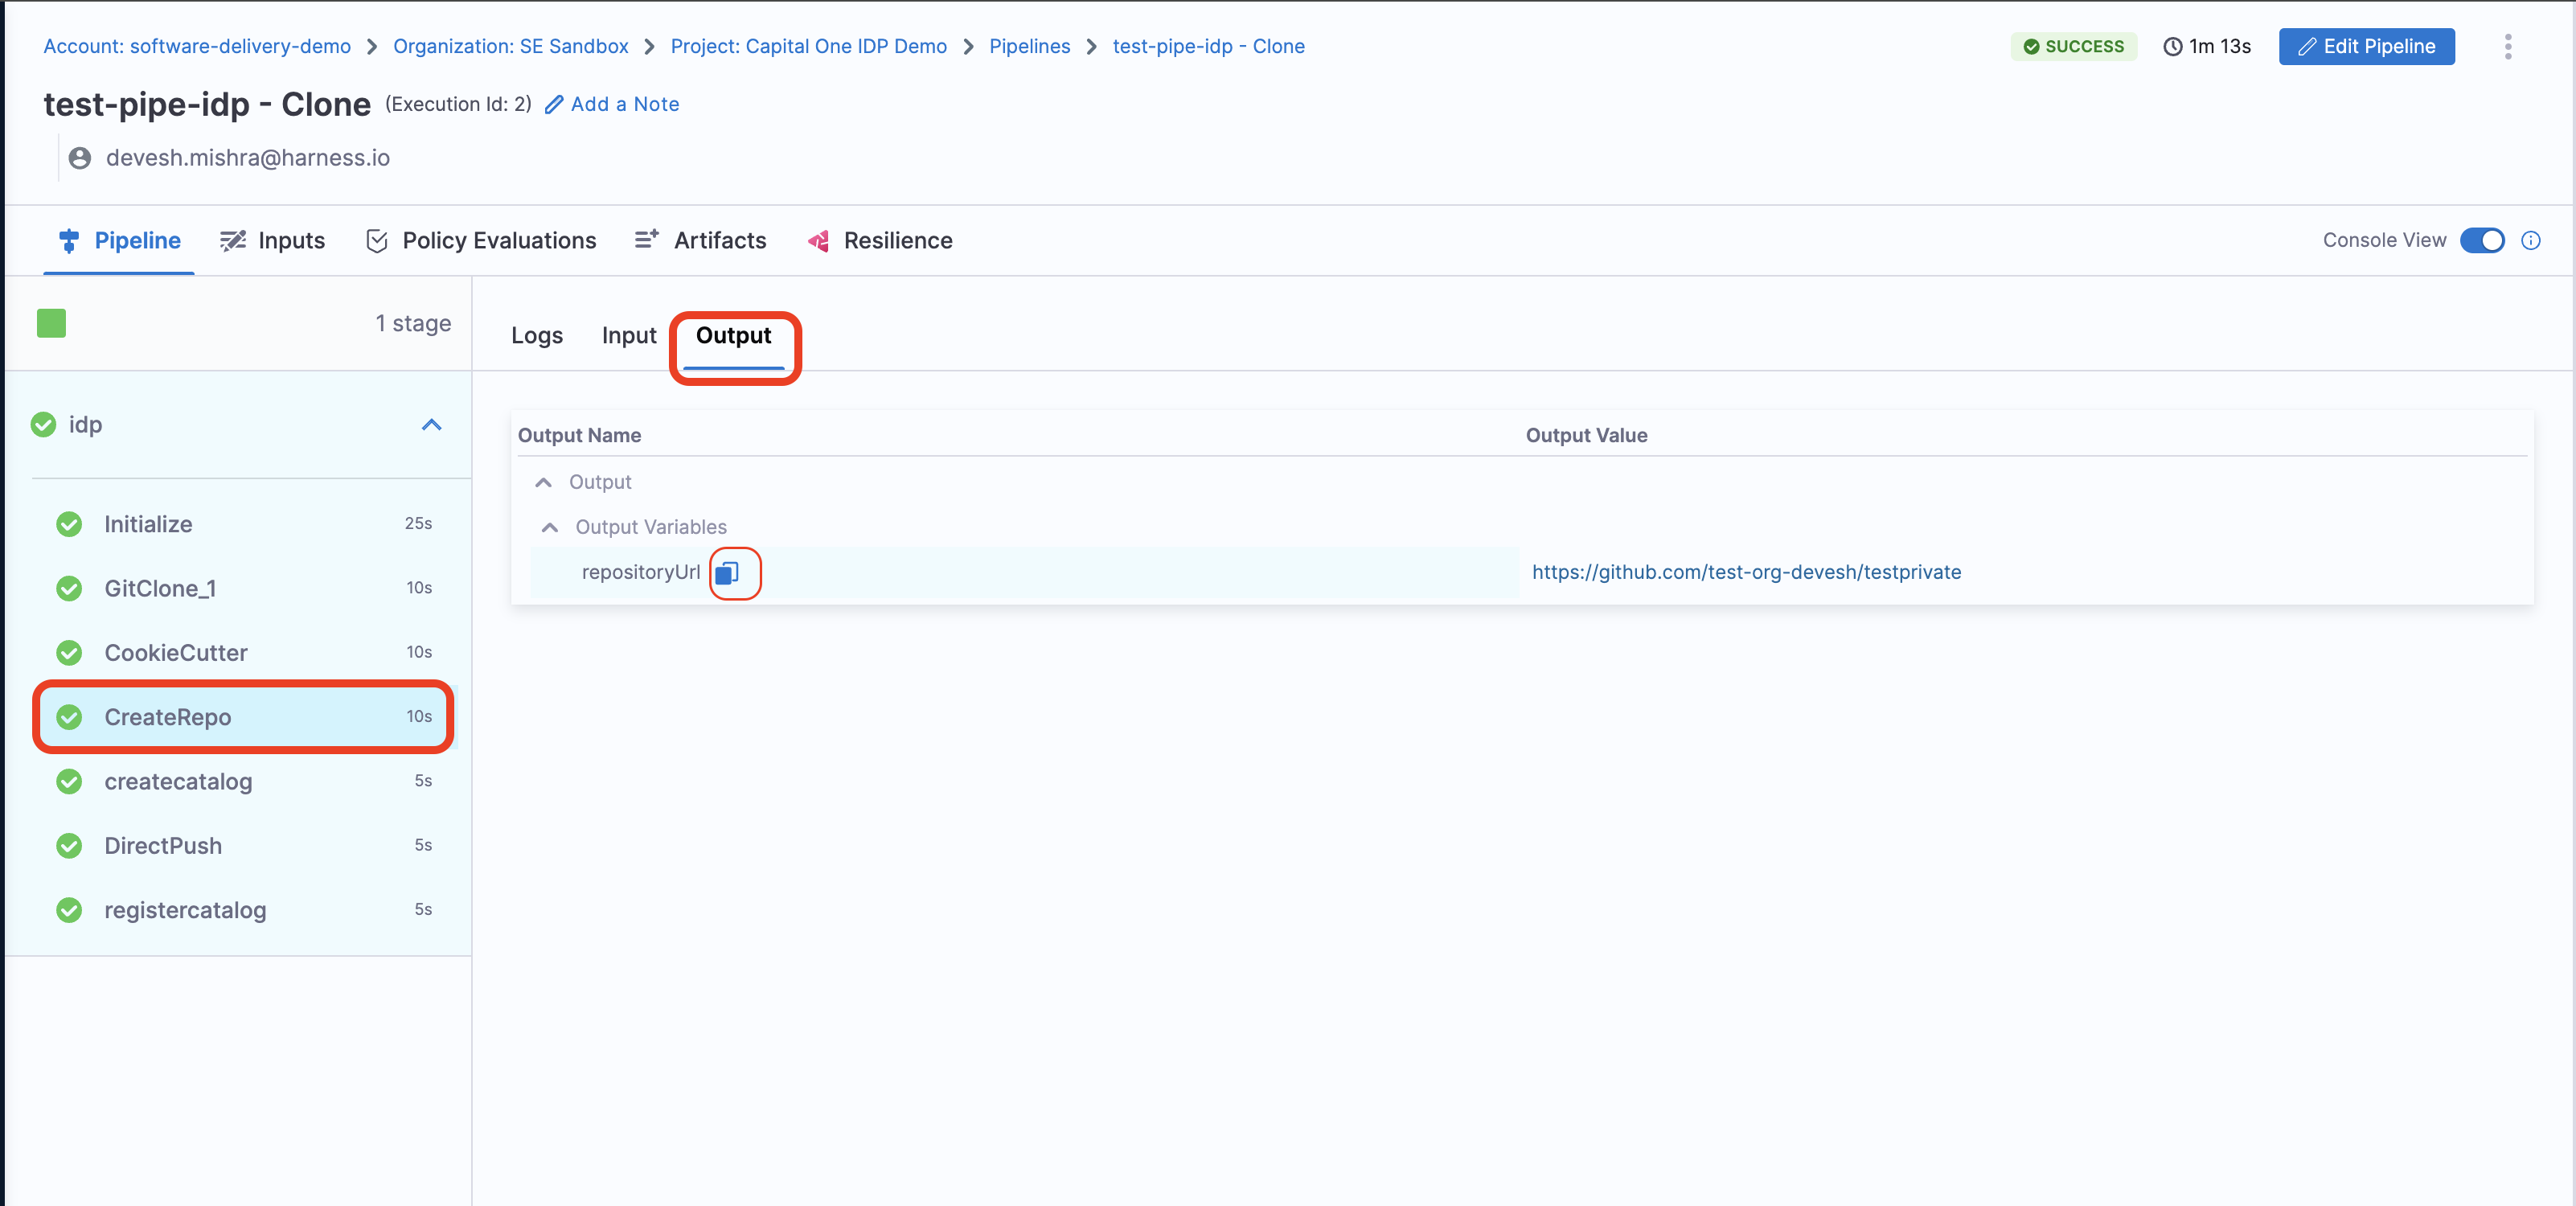Screen dimensions: 2576x1206
Task: Click the Artifacts tab icon
Action: (646, 240)
